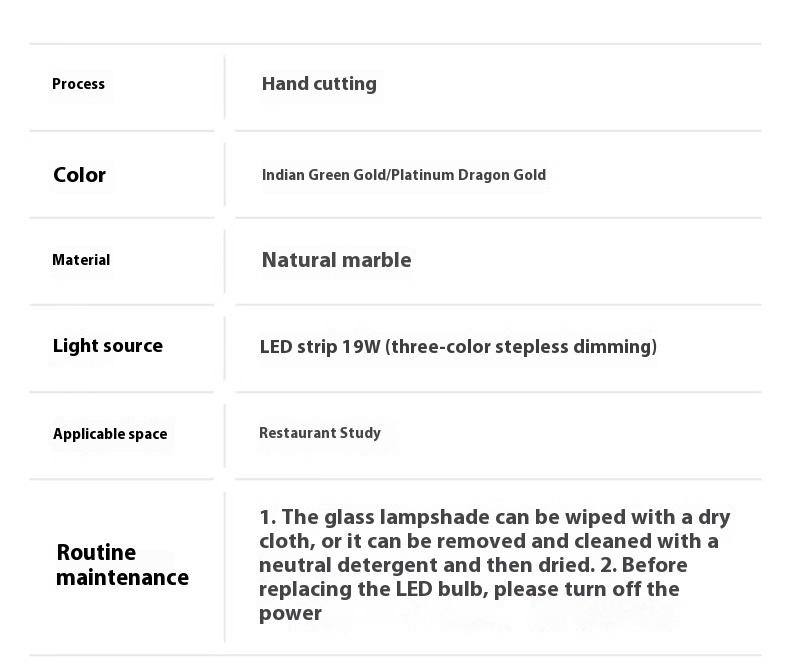Click the Color row label
The image size is (790, 668).
point(79,175)
